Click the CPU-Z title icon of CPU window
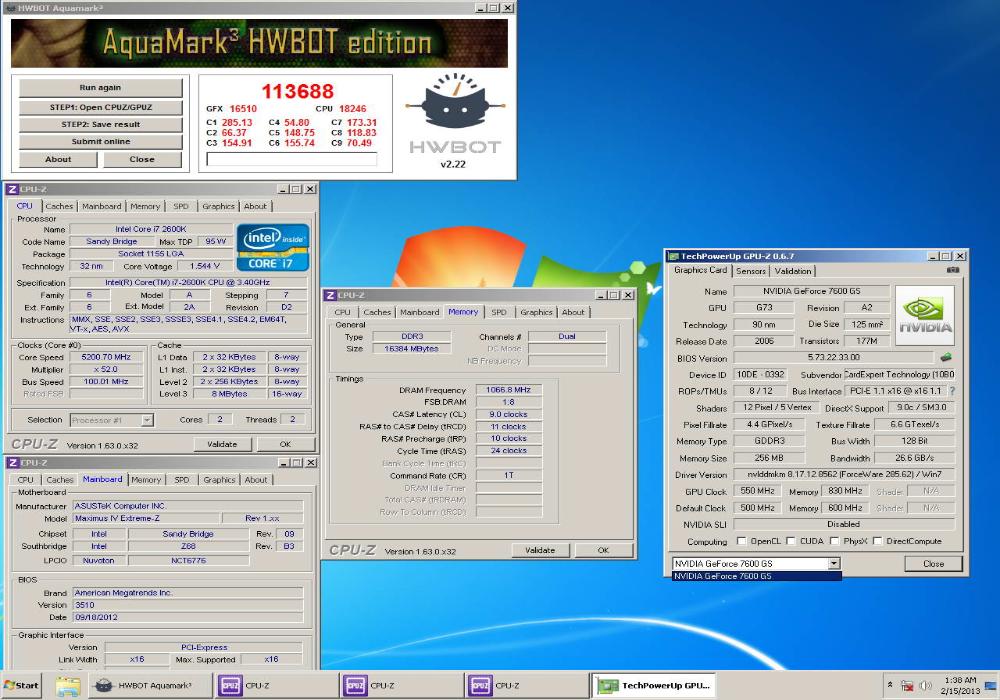1000x700 pixels. click(x=11, y=189)
